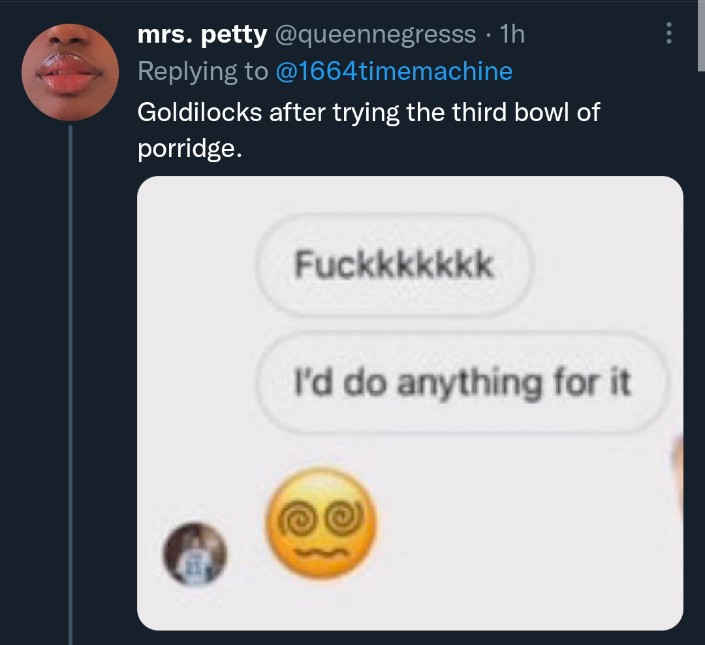Image resolution: width=705 pixels, height=645 pixels.
Task: Select the "Fuckkkkkkk" message bubble
Action: (x=393, y=265)
